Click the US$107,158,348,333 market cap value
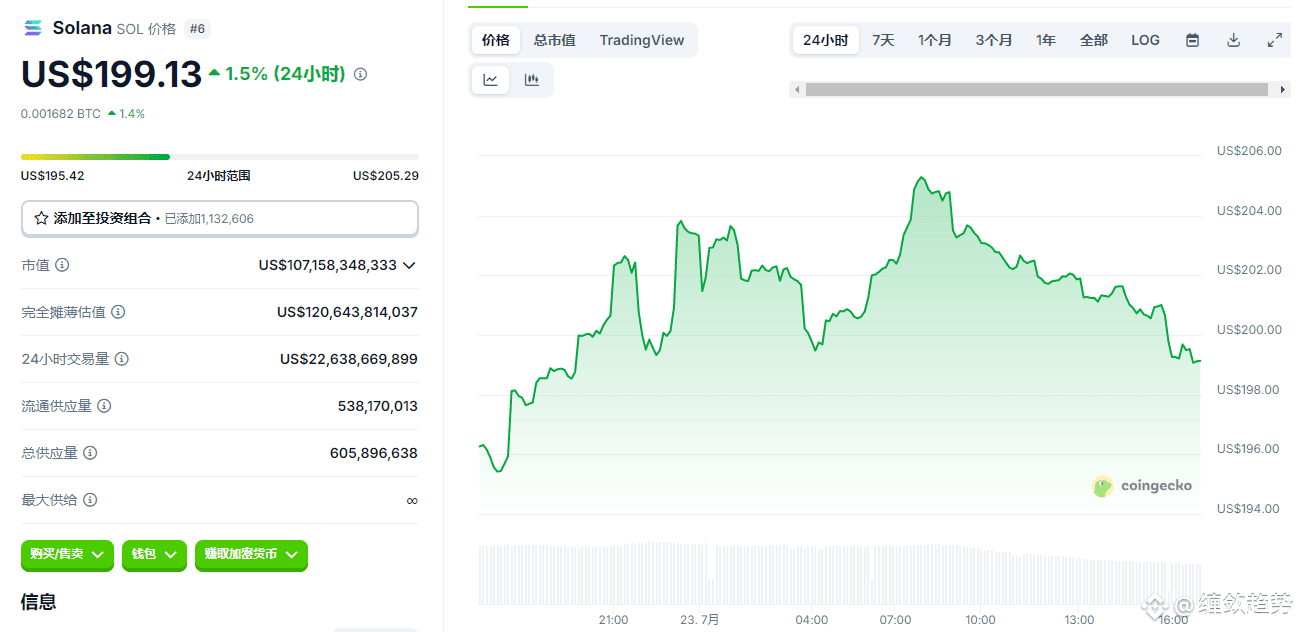Screen dimensions: 1302x632 [x=328, y=265]
